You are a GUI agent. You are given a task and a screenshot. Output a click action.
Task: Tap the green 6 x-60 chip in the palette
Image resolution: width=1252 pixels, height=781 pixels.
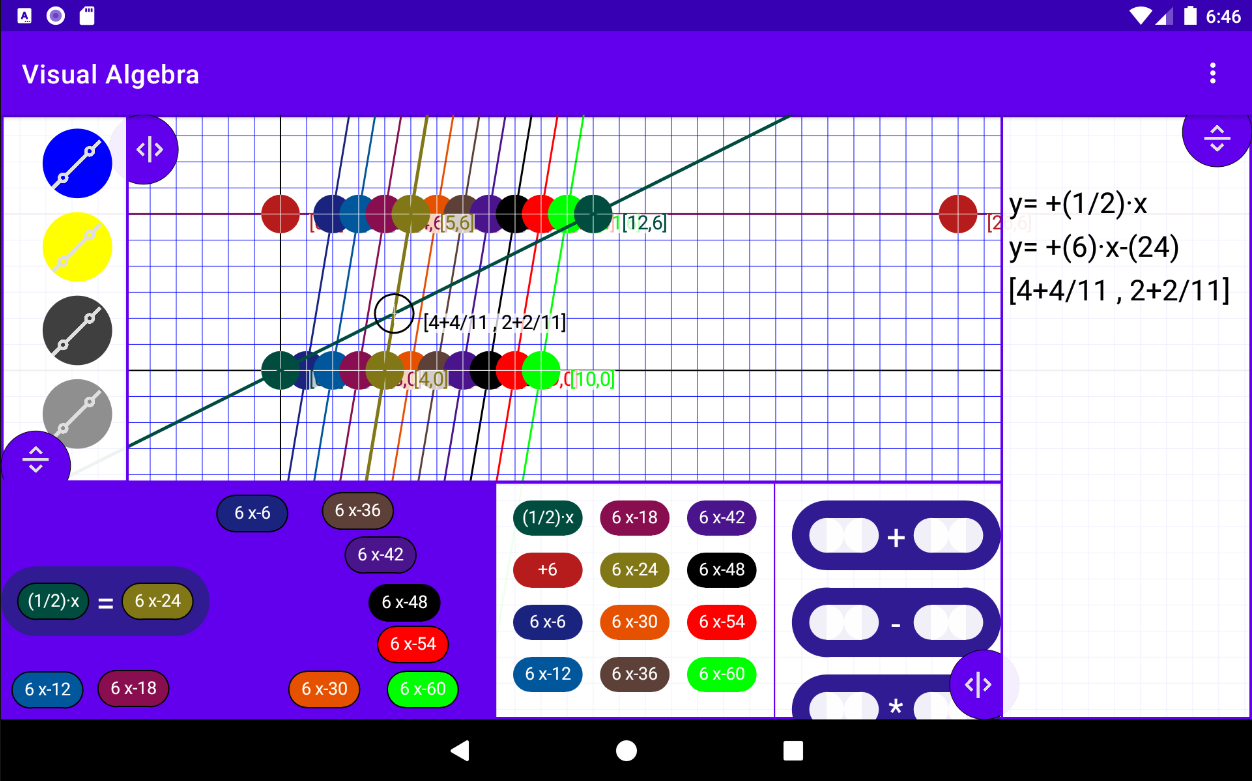(x=722, y=674)
